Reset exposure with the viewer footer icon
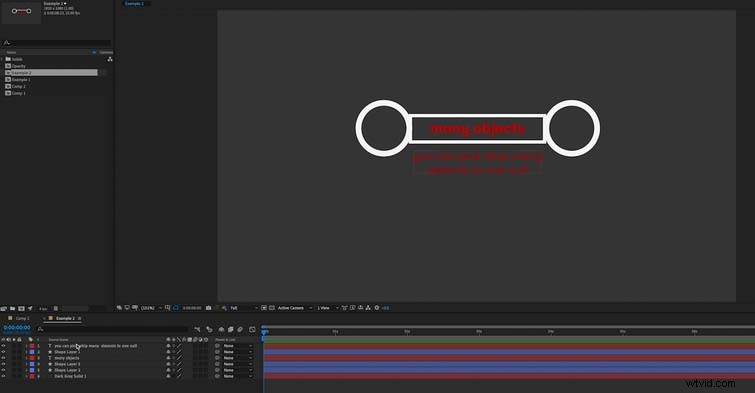Viewport: 755px width, 393px height. pyautogui.click(x=377, y=308)
